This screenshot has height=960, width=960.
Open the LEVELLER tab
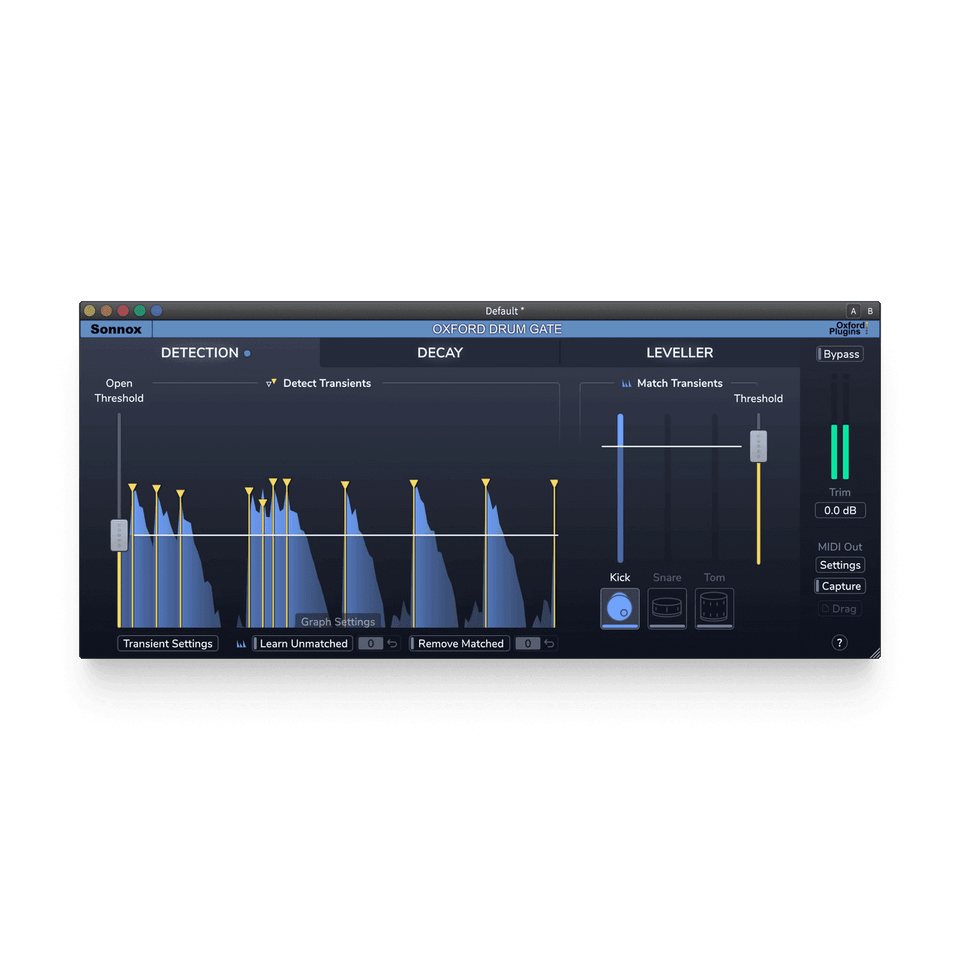680,353
